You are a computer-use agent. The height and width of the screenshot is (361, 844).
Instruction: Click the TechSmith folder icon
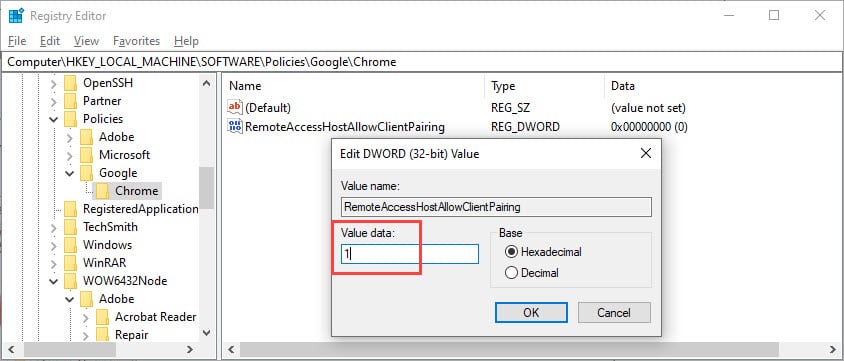point(70,226)
